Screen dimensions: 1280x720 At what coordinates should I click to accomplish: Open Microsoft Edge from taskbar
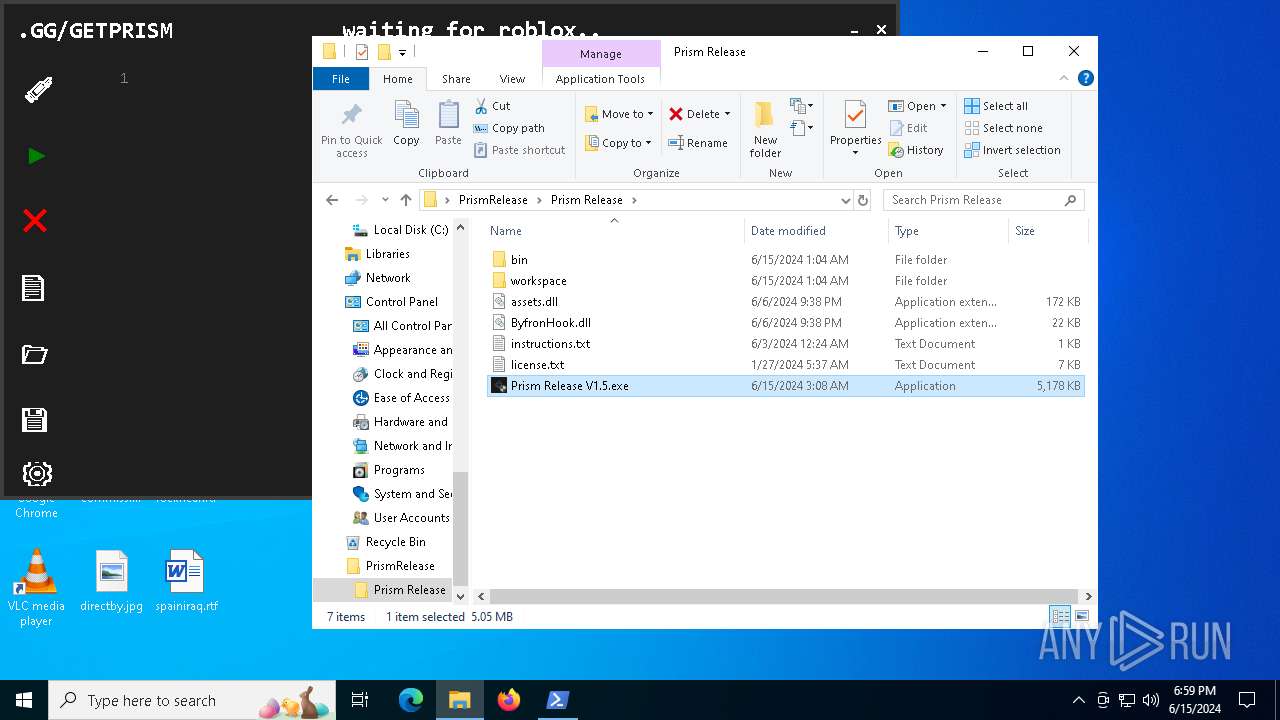tap(411, 700)
